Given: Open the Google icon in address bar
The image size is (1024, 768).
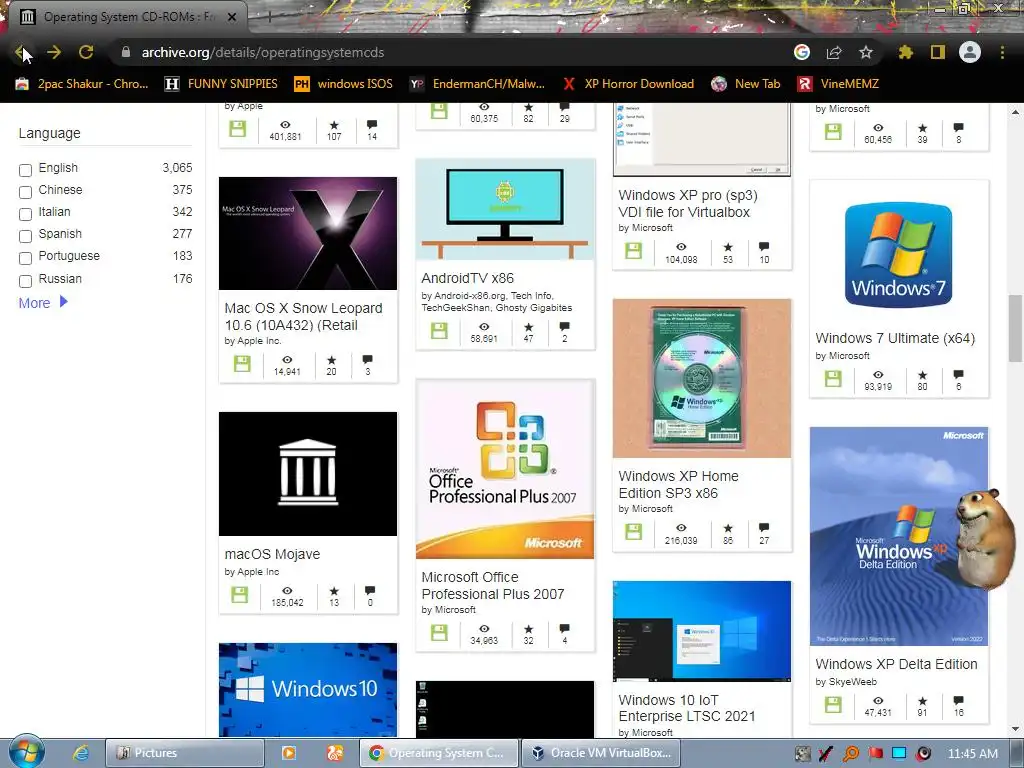Looking at the screenshot, I should 802,52.
